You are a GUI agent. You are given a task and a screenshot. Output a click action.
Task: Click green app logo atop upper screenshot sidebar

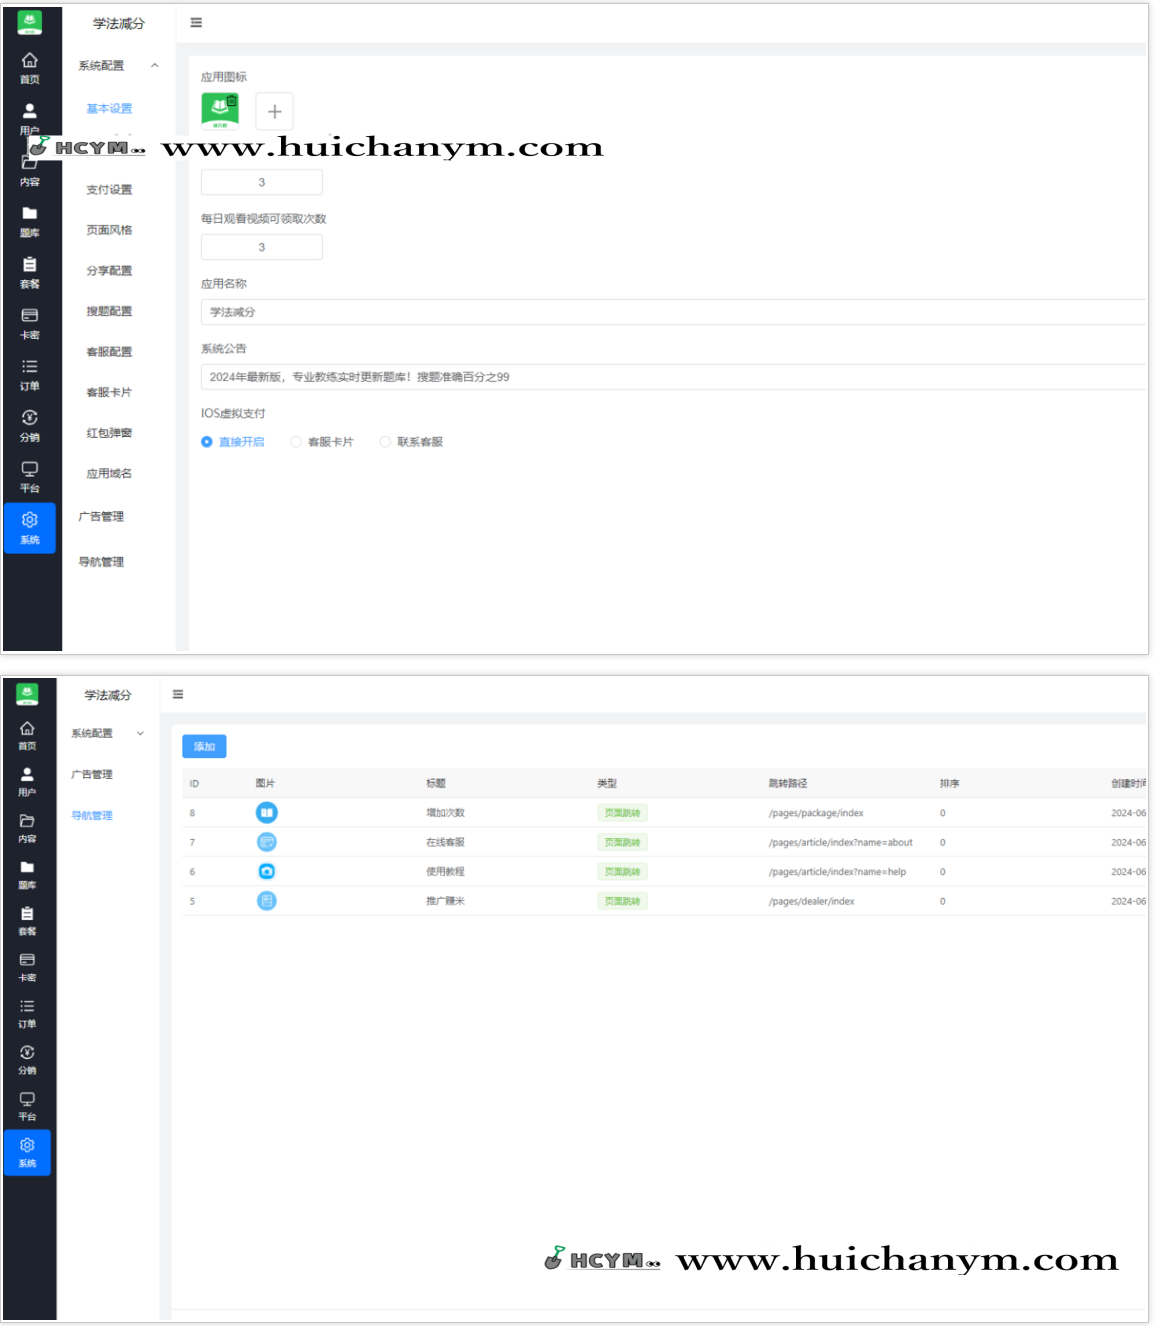30,22
